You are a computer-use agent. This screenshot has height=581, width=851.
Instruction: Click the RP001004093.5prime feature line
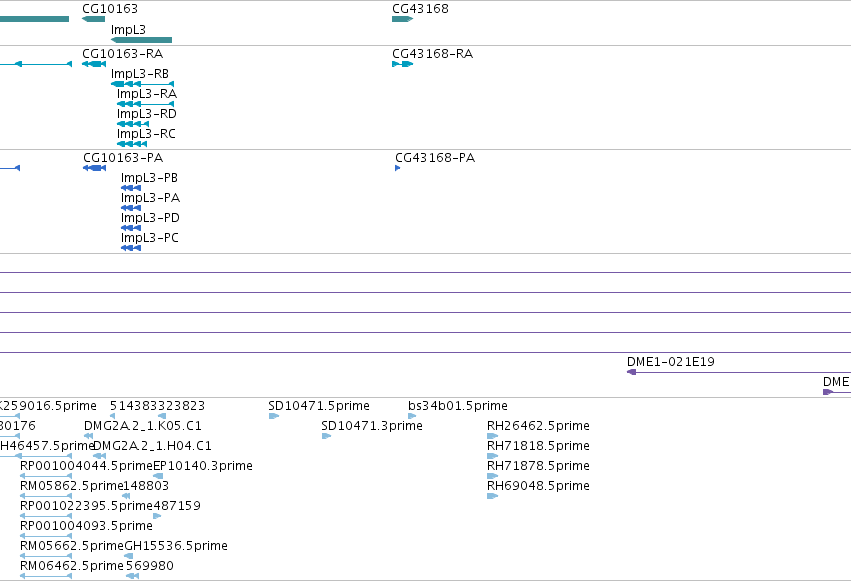point(46,536)
